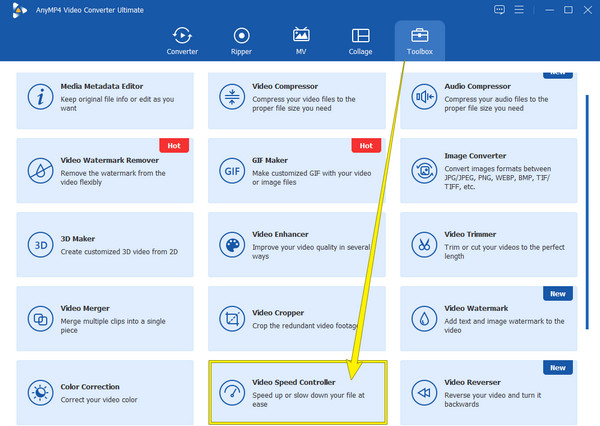Launch Video Watermark Remover title
This screenshot has width=600, height=426.
(x=109, y=160)
